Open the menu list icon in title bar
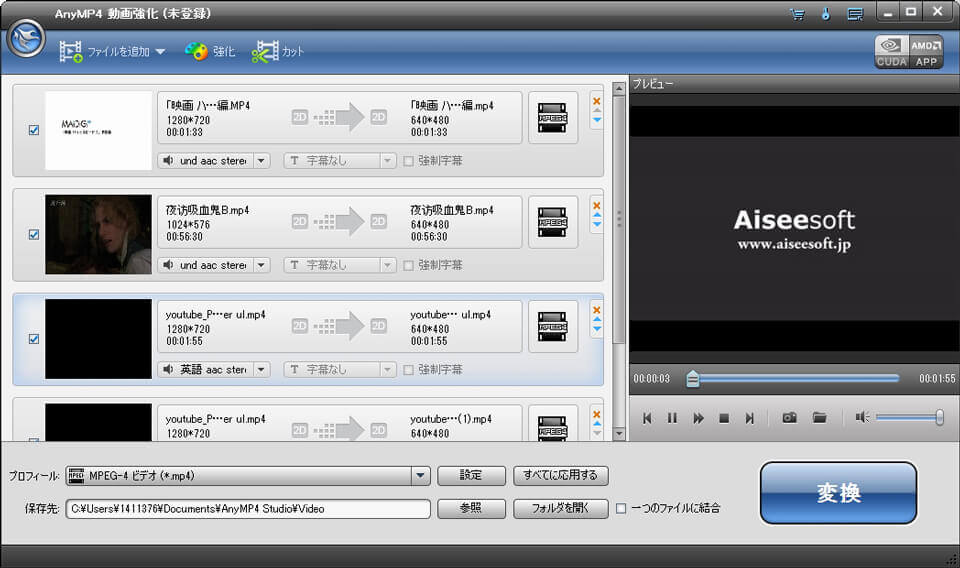 [x=855, y=14]
